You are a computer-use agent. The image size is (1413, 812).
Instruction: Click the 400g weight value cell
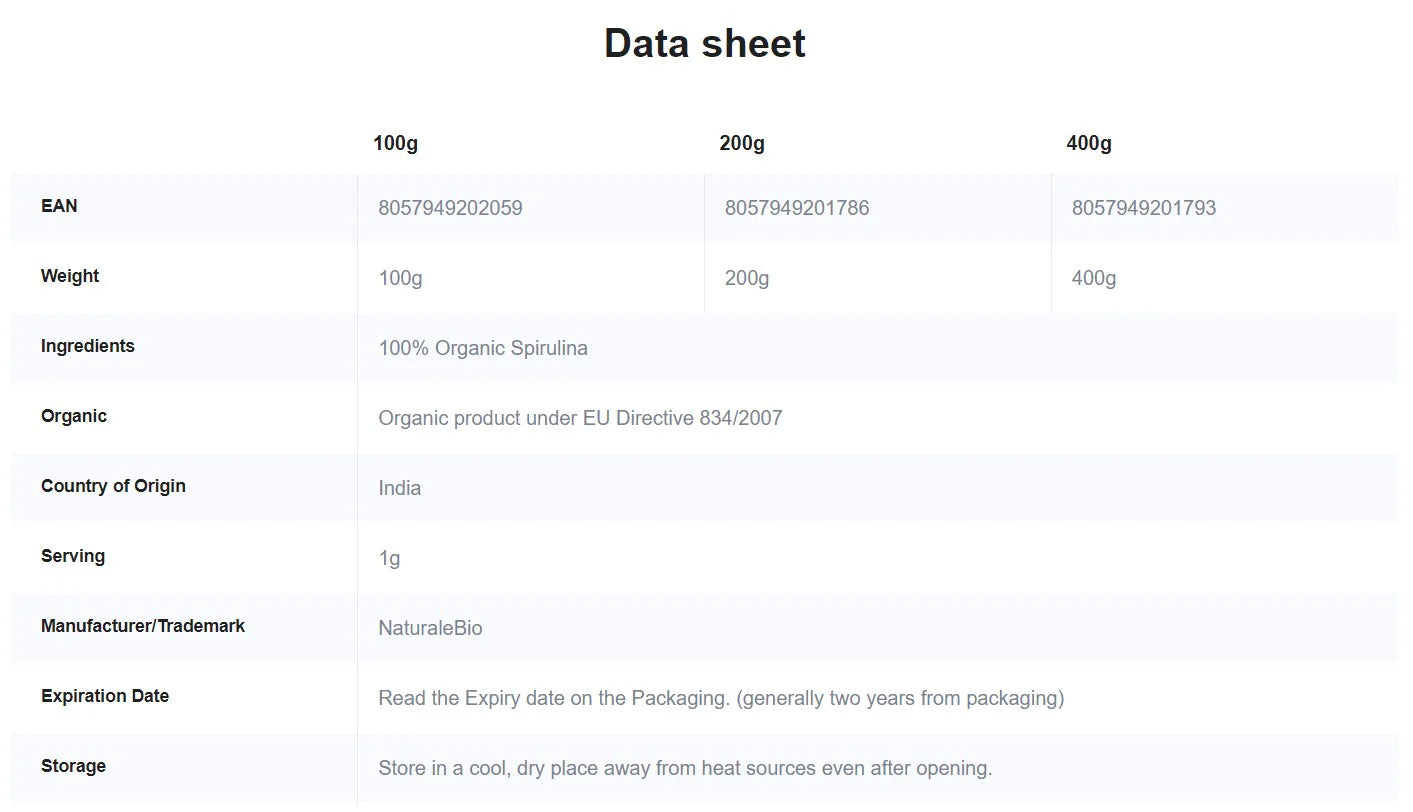[1225, 278]
